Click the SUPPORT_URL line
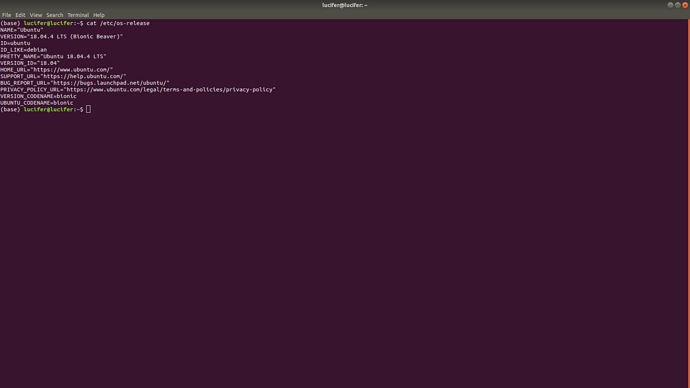The image size is (690, 388). tap(63, 76)
